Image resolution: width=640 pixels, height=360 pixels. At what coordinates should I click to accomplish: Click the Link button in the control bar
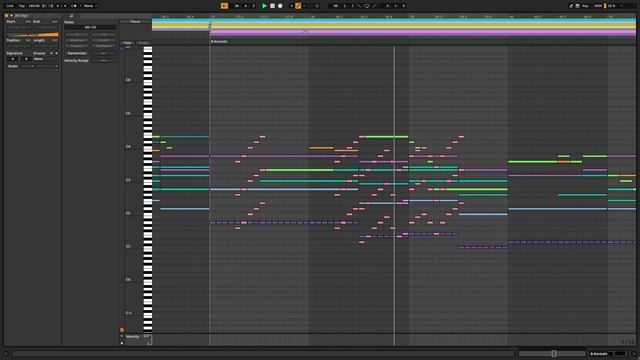pos(10,6)
